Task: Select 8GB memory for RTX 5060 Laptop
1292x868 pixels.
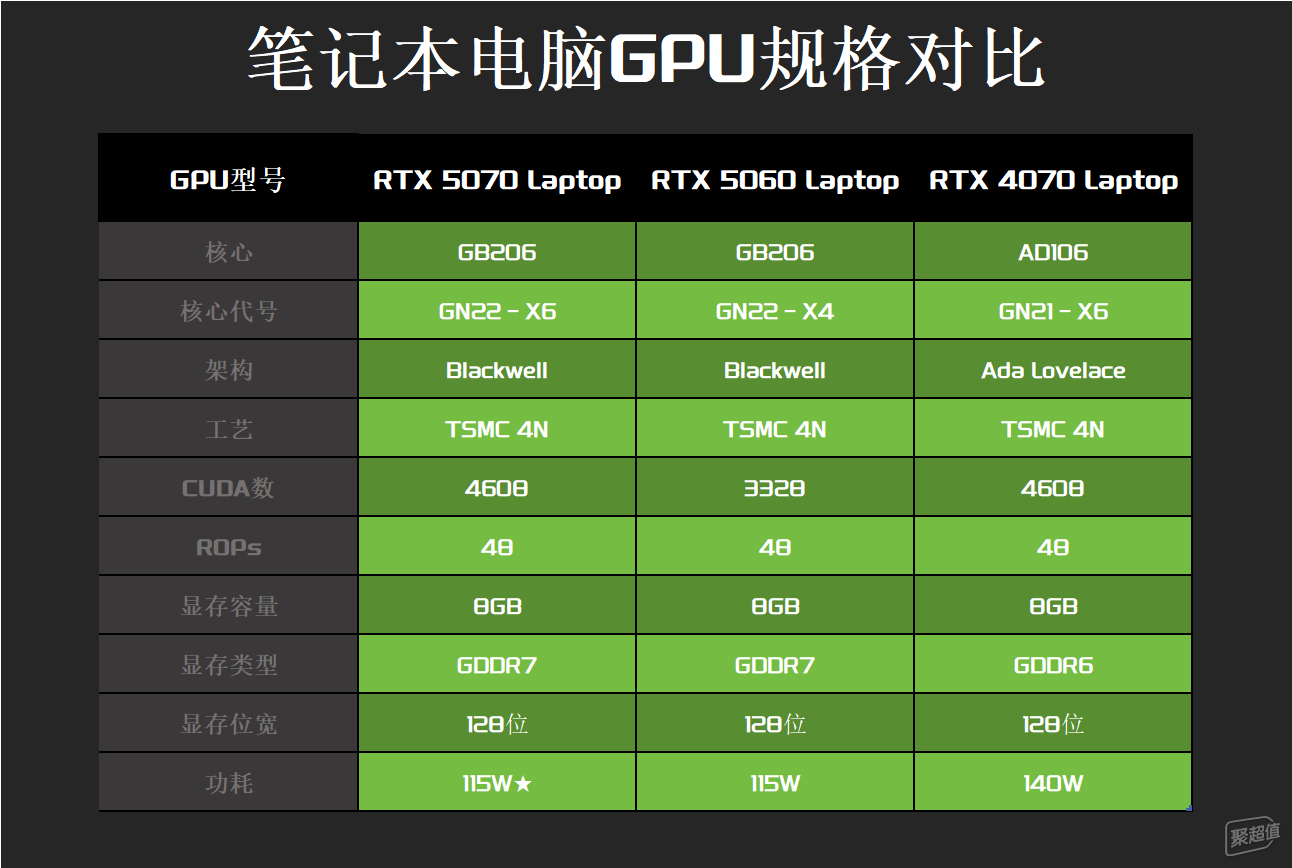Action: (775, 606)
